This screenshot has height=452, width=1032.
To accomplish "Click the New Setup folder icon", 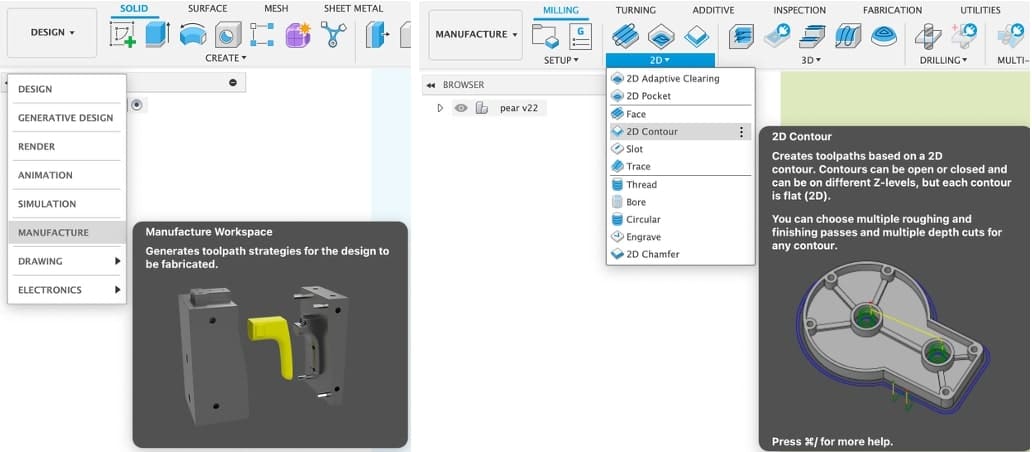I will 545,36.
